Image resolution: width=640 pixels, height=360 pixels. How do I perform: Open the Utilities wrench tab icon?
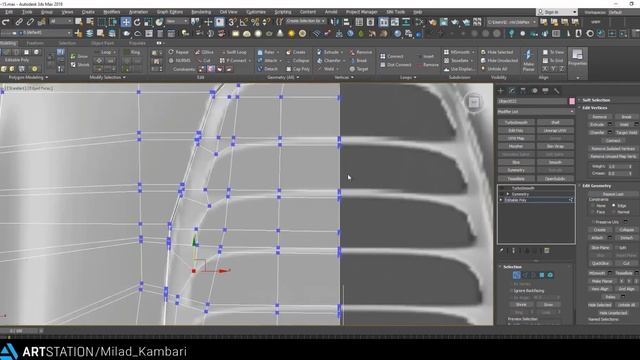pyautogui.click(x=556, y=90)
